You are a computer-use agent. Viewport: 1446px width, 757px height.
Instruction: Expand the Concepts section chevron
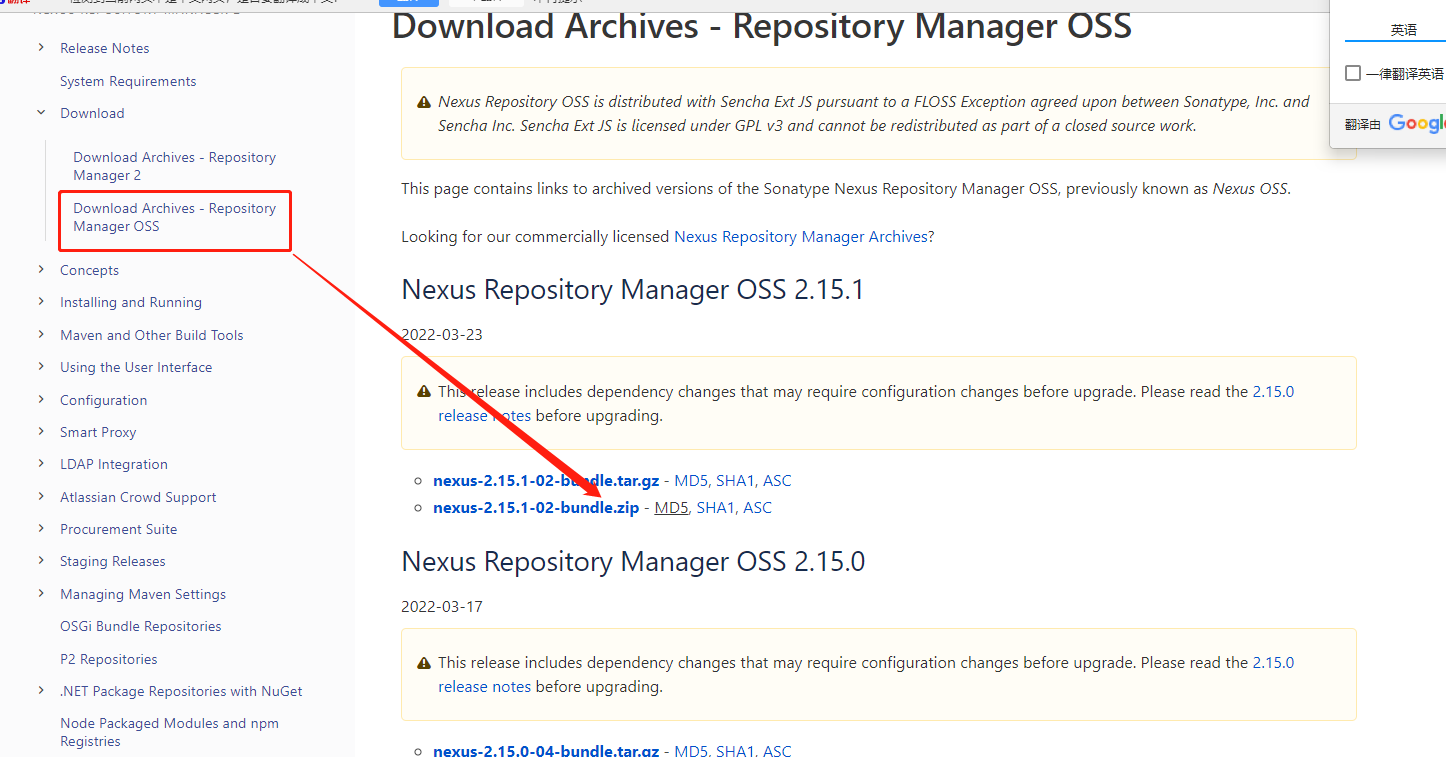pos(41,270)
